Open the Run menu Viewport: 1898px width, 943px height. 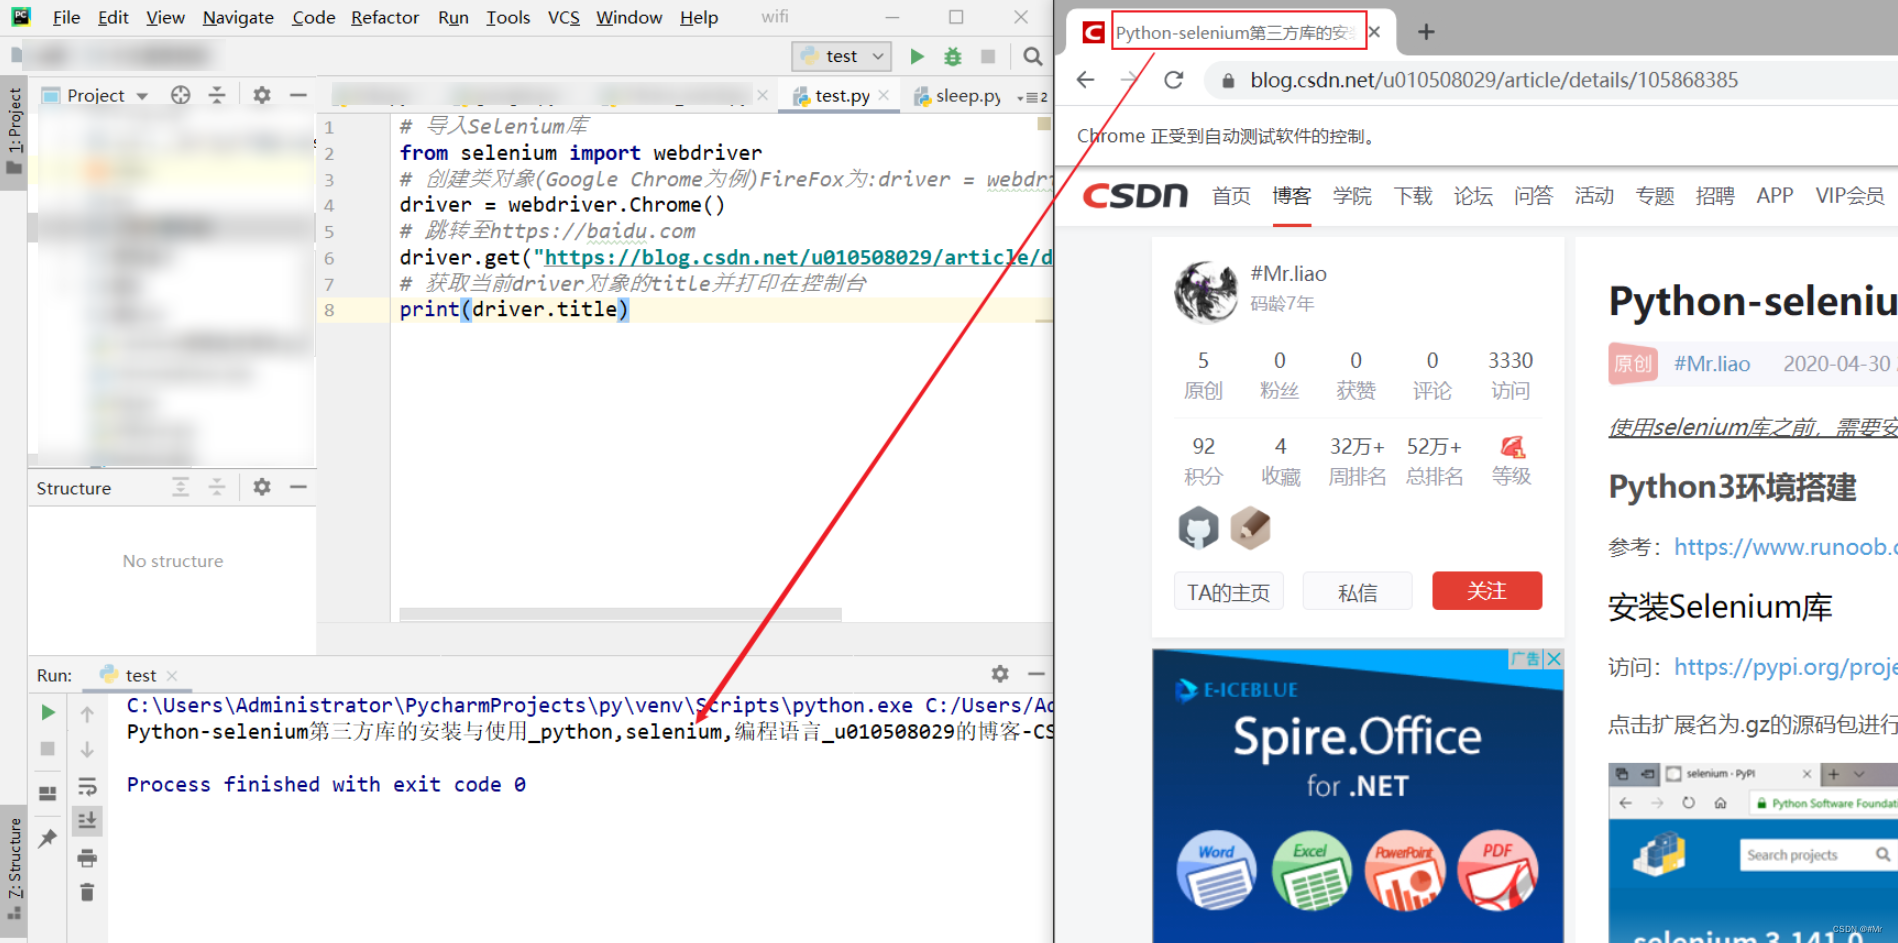[453, 17]
